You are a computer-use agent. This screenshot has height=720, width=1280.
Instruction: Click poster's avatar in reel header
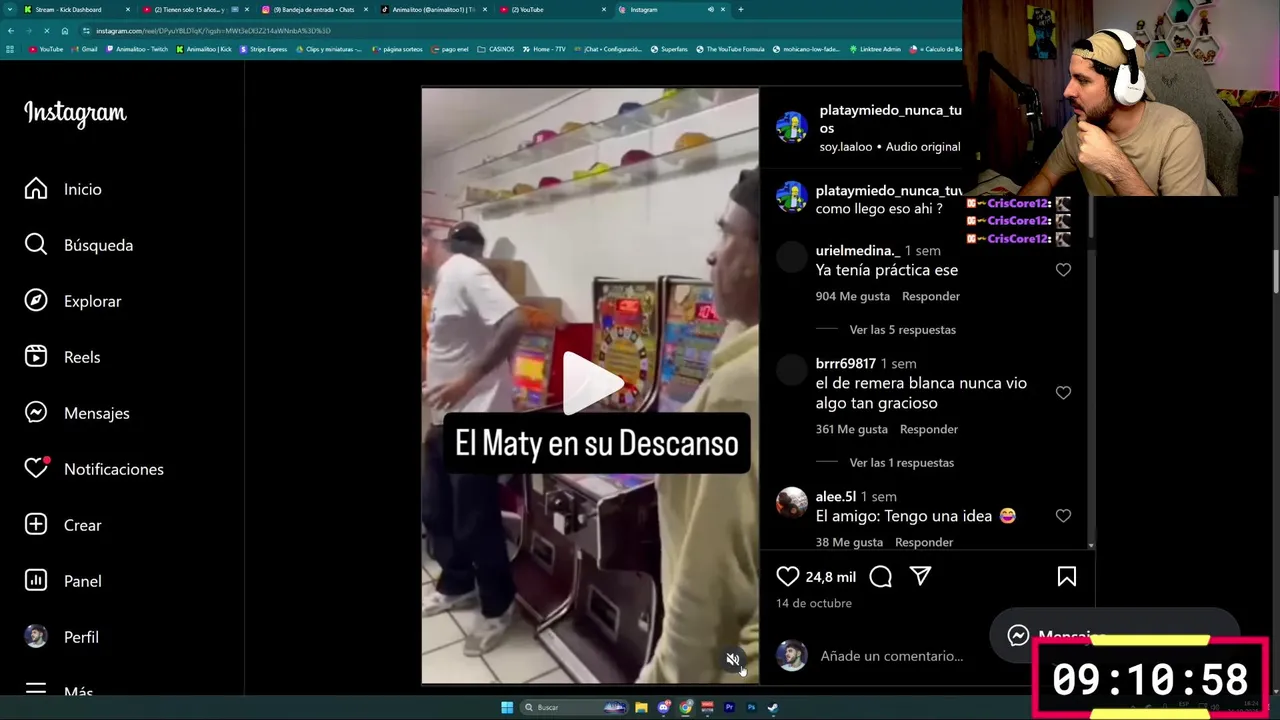click(x=791, y=127)
